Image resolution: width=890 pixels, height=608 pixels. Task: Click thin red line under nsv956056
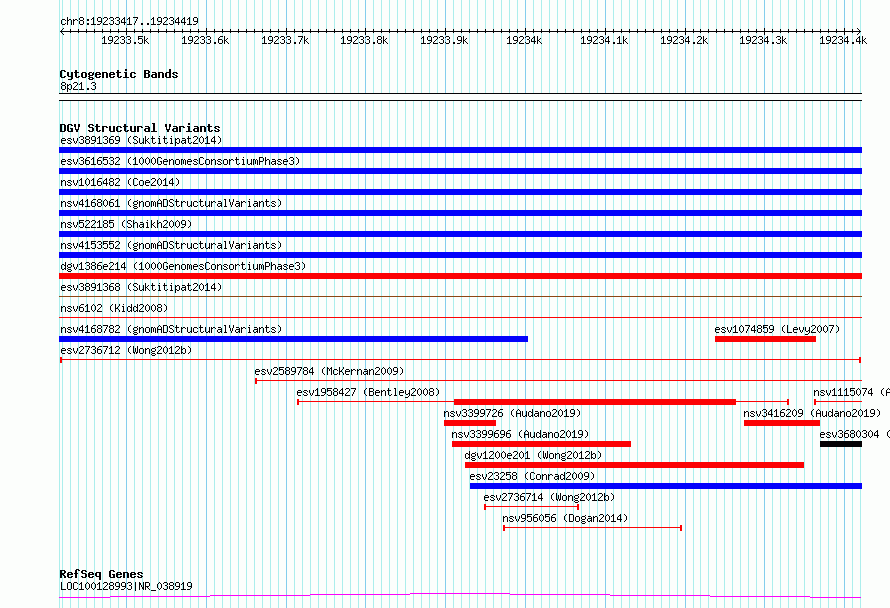pyautogui.click(x=593, y=528)
